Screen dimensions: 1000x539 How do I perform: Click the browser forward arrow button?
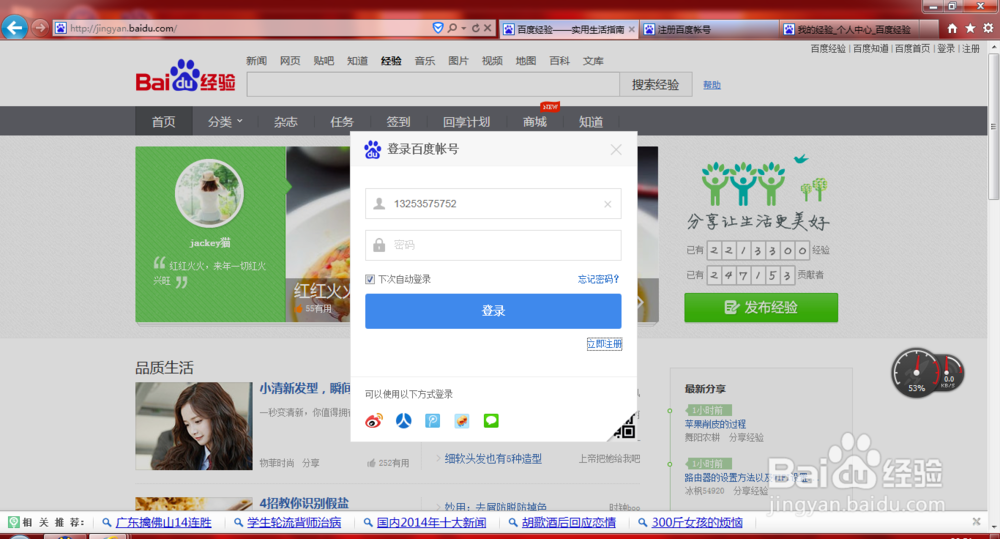(x=40, y=27)
